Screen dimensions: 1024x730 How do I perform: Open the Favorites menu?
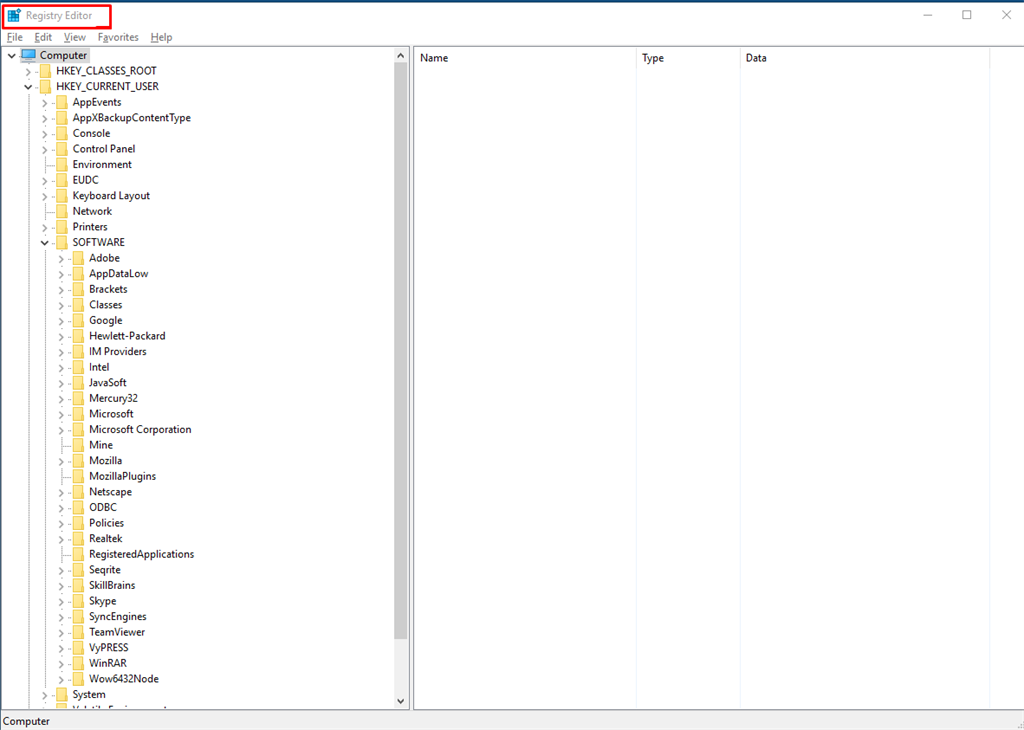click(118, 37)
